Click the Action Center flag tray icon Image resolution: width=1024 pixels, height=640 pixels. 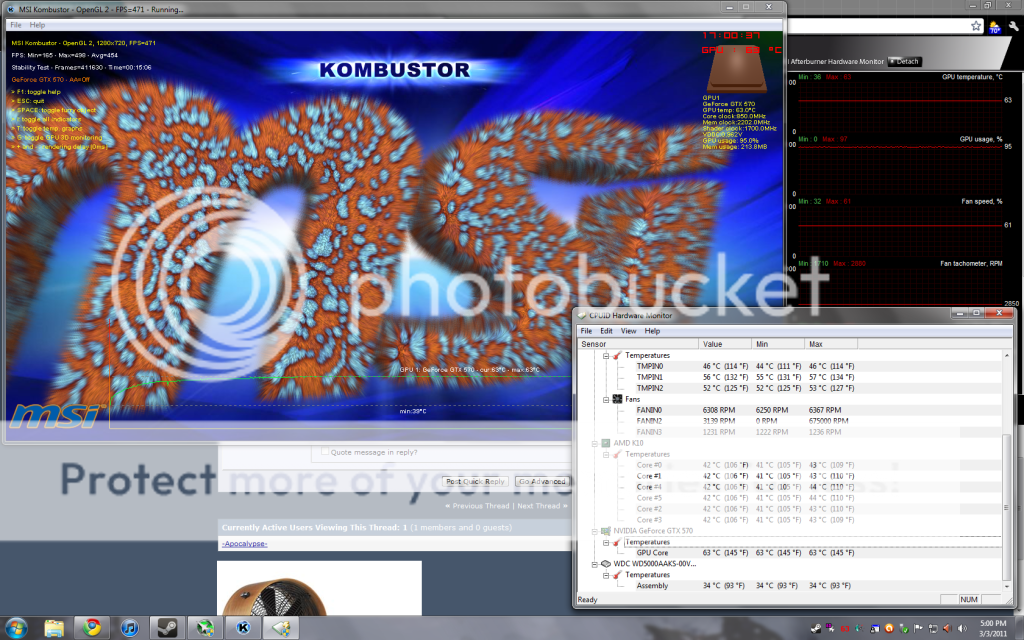point(918,628)
